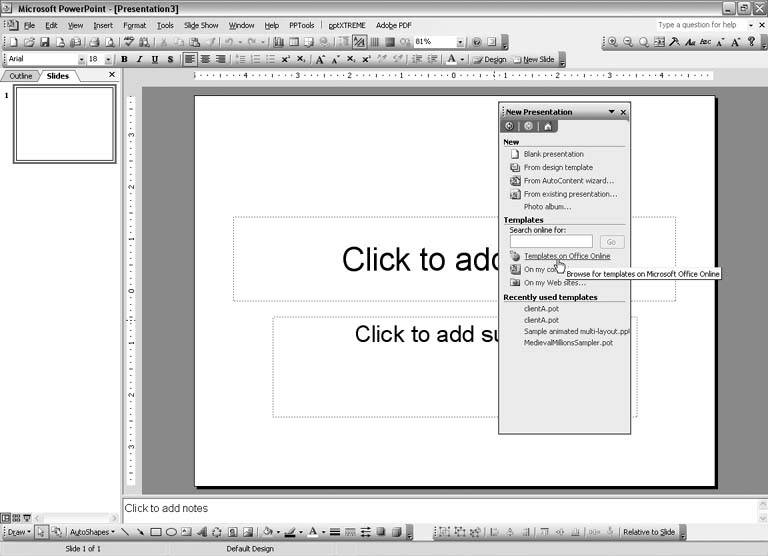Insert a Text Box from Draw toolbar
768x556 pixels.
tap(186, 532)
